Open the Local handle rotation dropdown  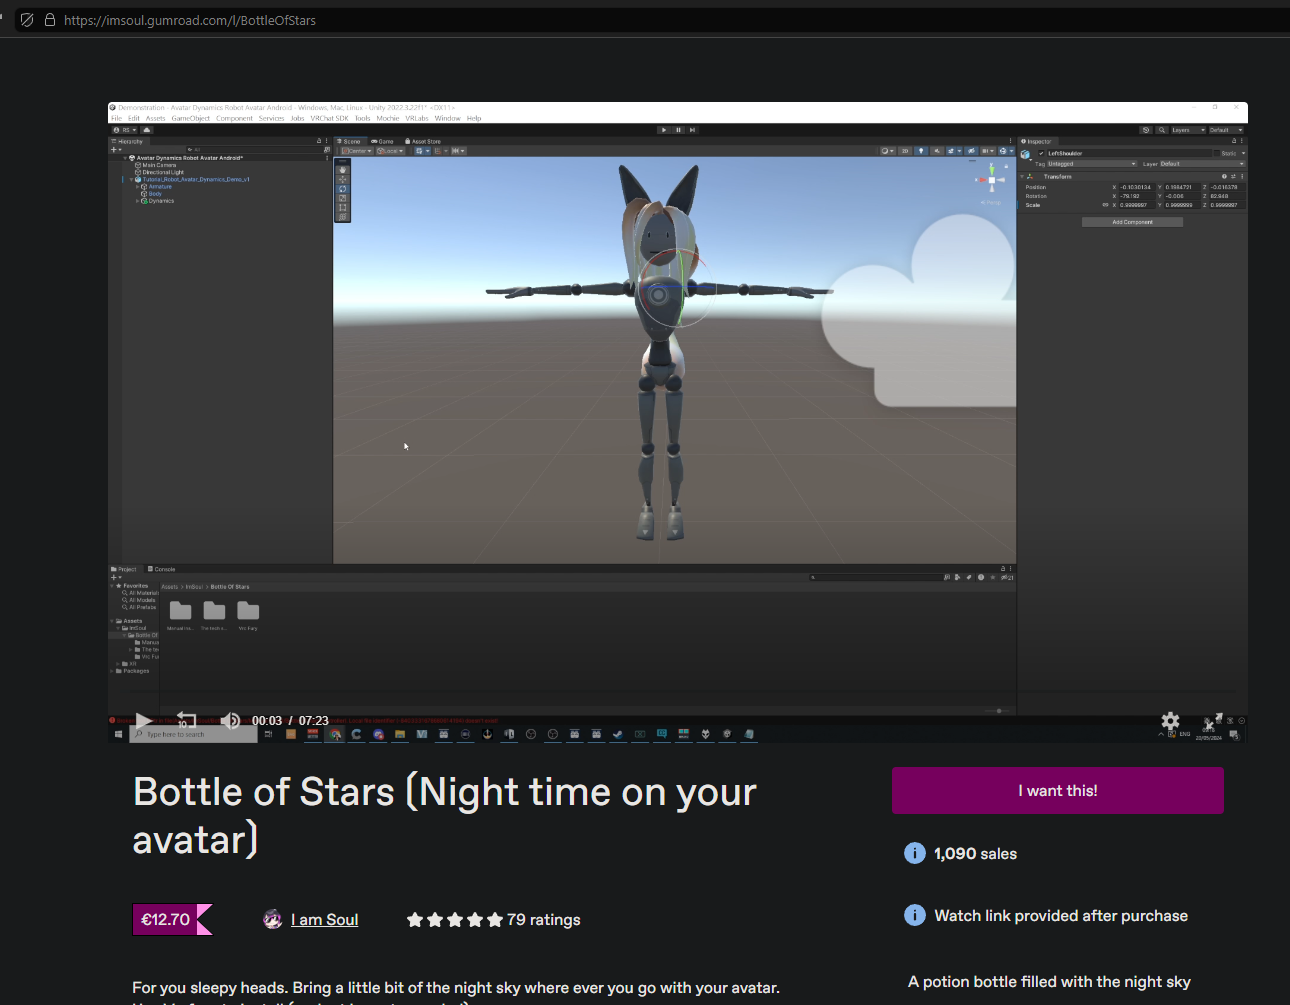click(390, 151)
